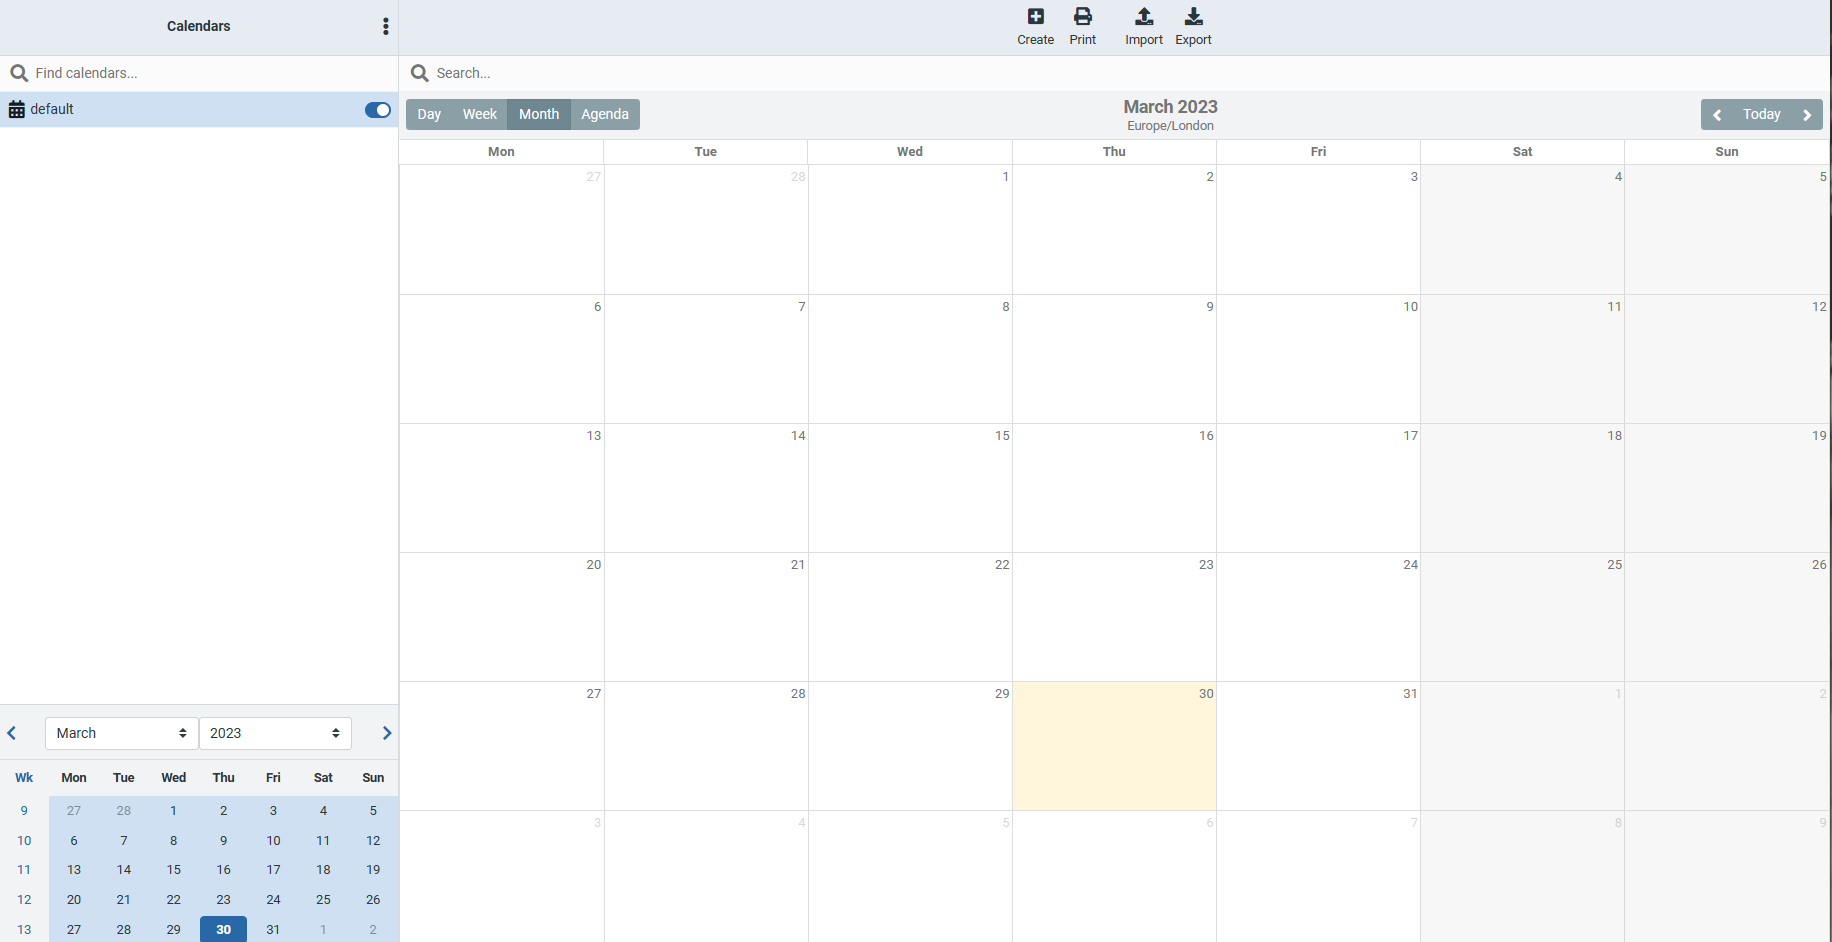Switch to the Agenda view tab

click(604, 114)
